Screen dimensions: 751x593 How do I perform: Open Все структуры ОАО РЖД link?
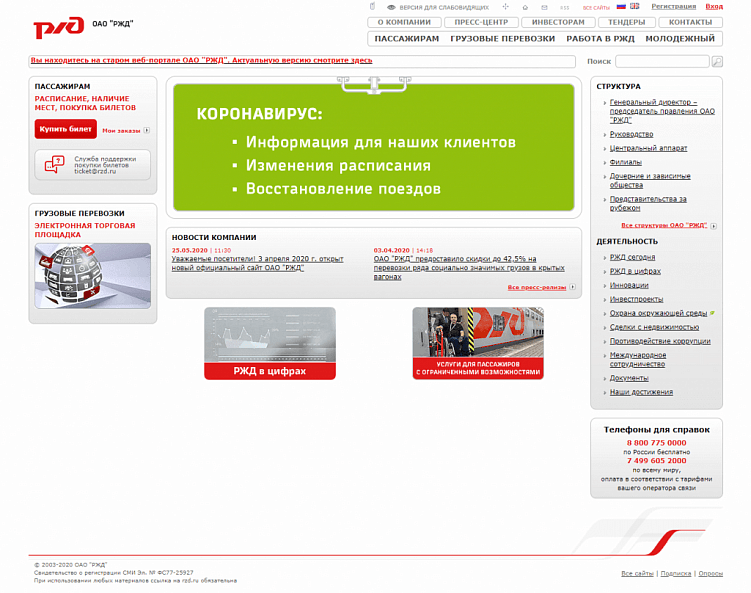tap(664, 226)
